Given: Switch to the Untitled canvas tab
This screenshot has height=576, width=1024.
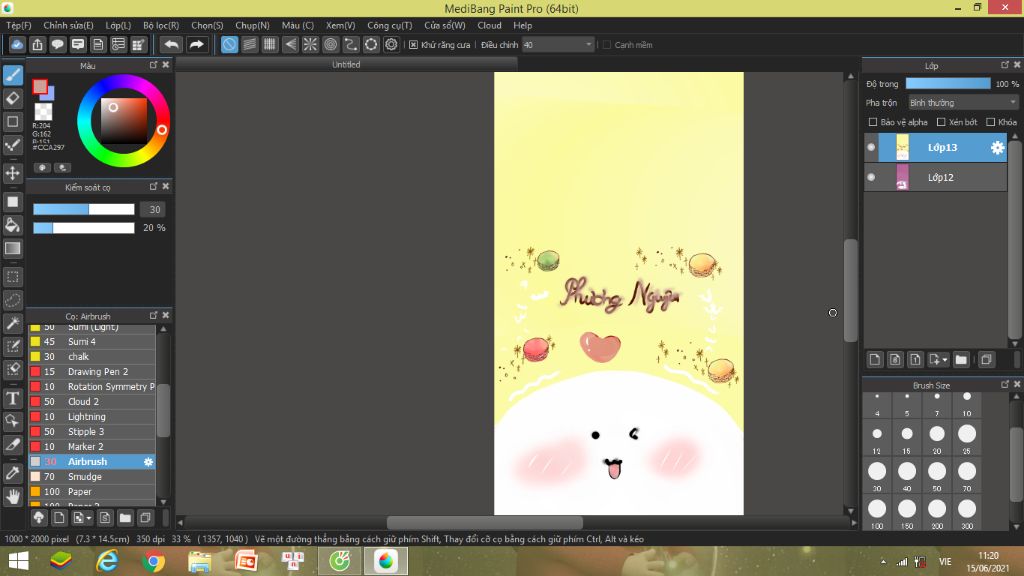Looking at the screenshot, I should coord(346,65).
